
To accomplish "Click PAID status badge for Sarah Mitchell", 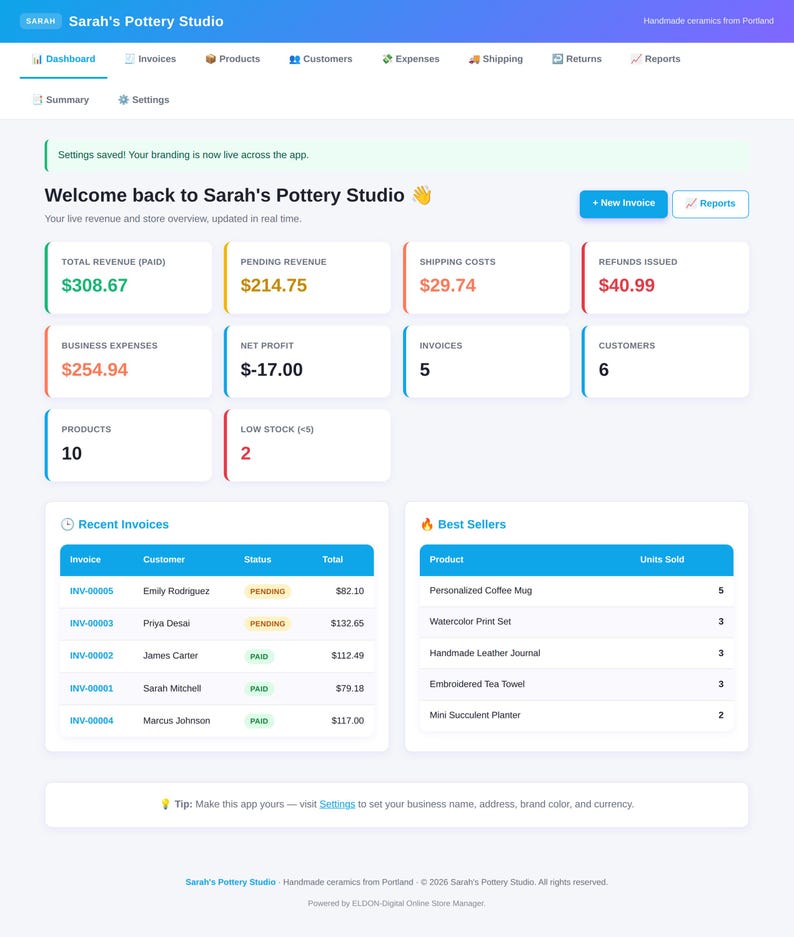I will (259, 689).
